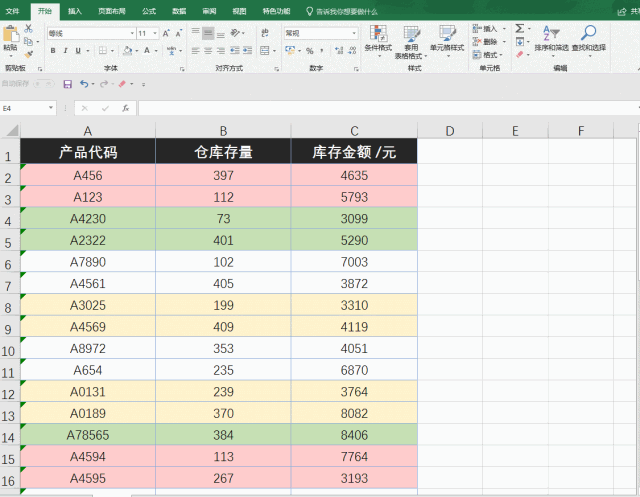The image size is (640, 497).
Task: Toggle Underline formatting
Action: click(78, 51)
